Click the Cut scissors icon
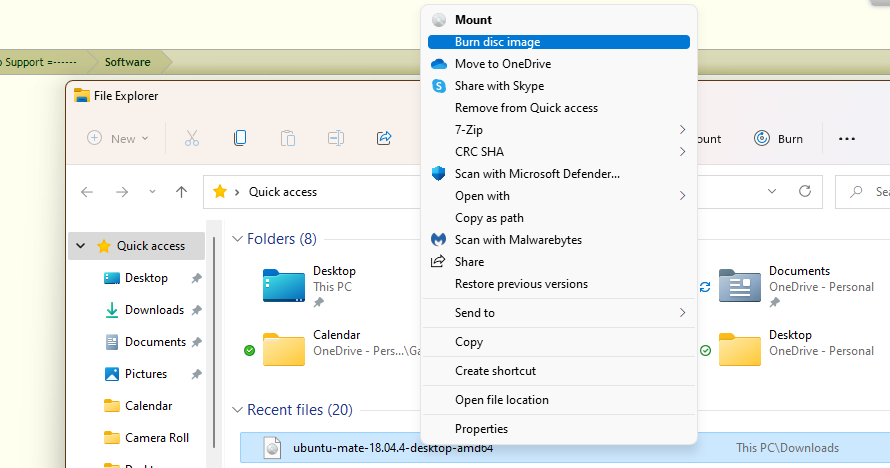Viewport: 890px width, 468px height. (x=192, y=138)
